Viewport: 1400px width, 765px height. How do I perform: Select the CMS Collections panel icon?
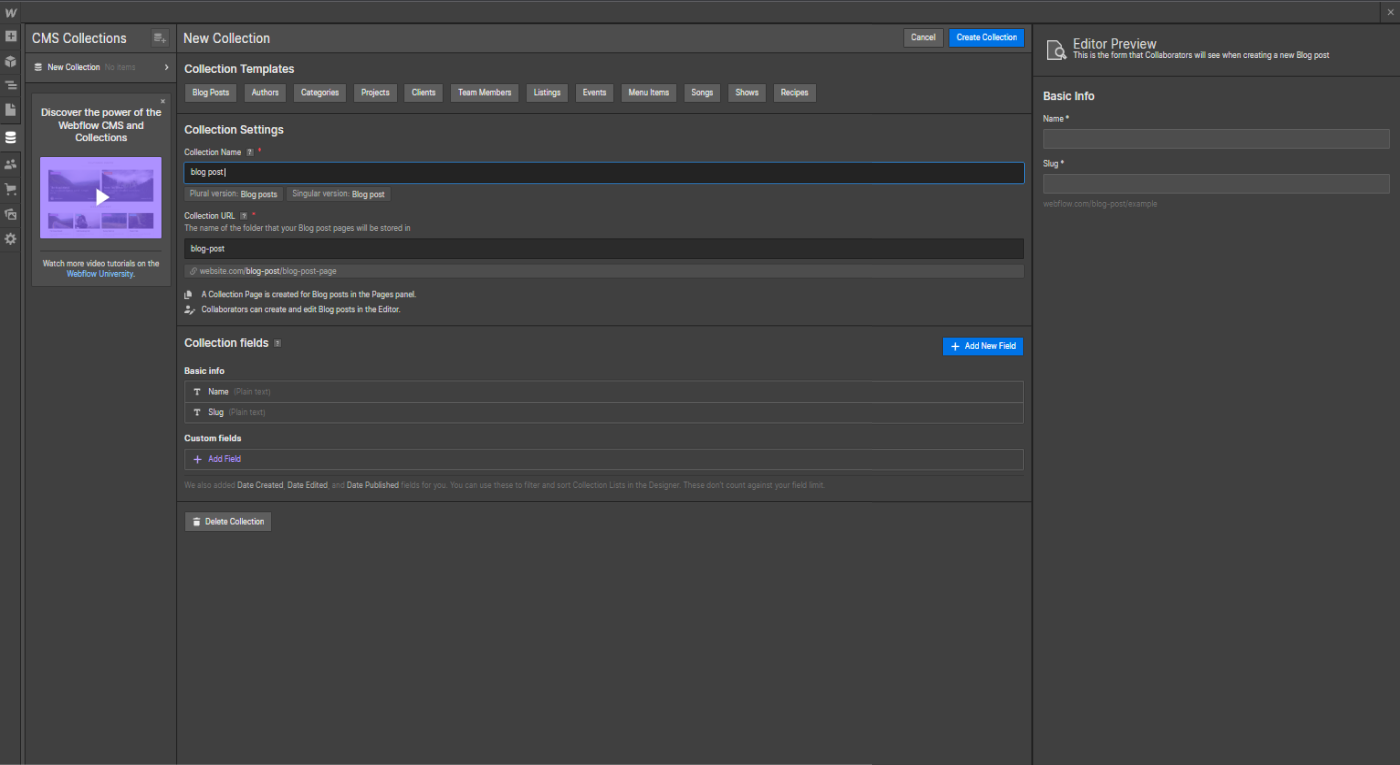(11, 137)
